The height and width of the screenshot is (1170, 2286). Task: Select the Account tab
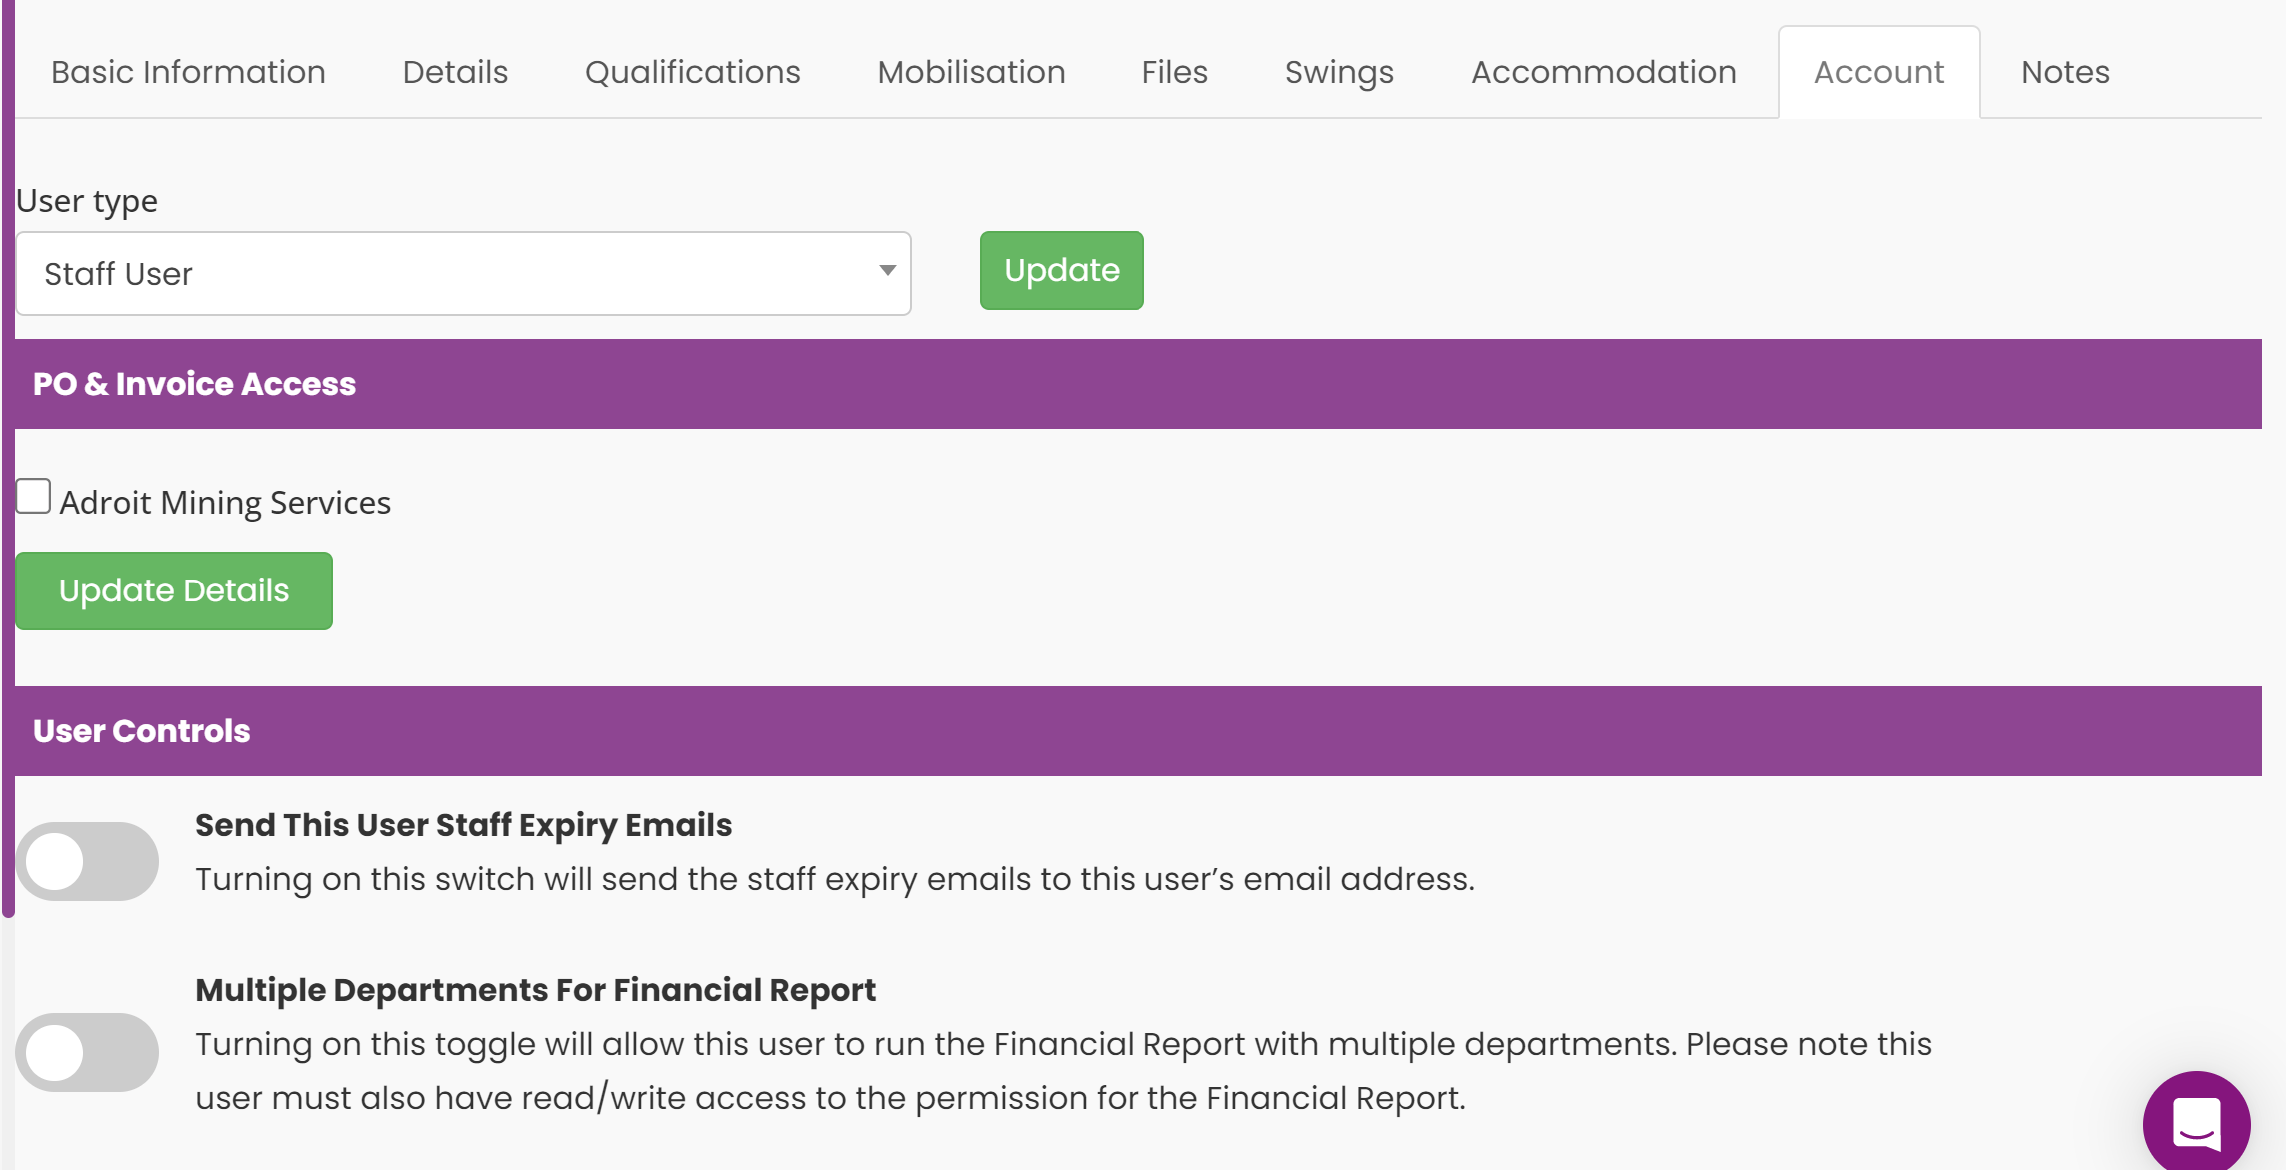(x=1879, y=72)
